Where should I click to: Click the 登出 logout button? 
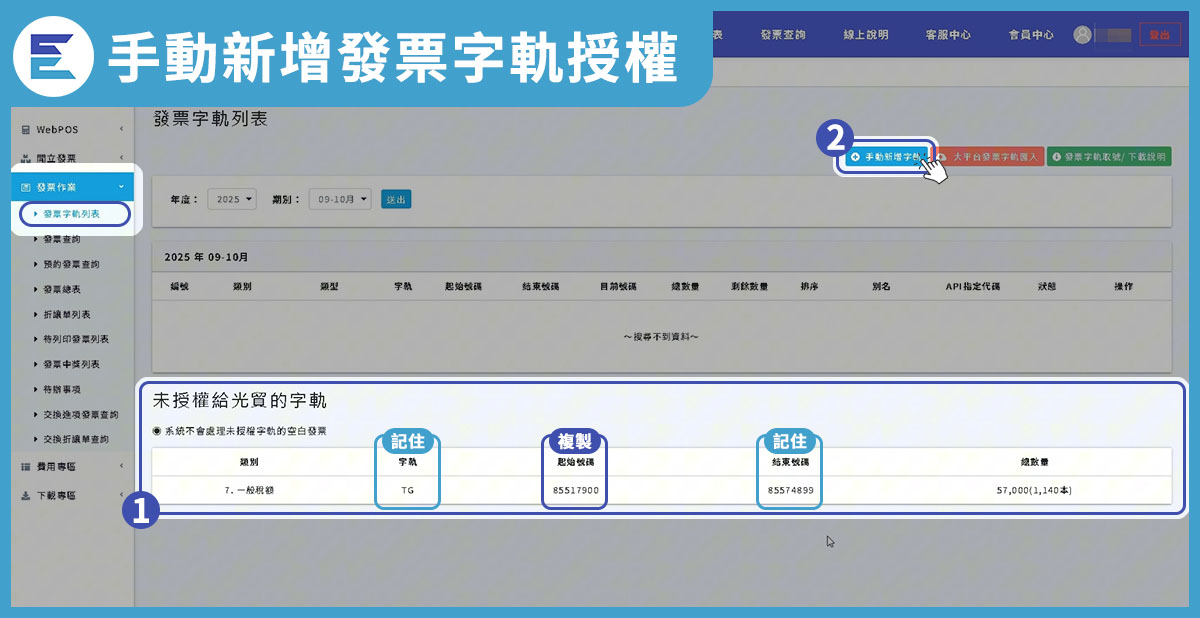tap(1162, 34)
